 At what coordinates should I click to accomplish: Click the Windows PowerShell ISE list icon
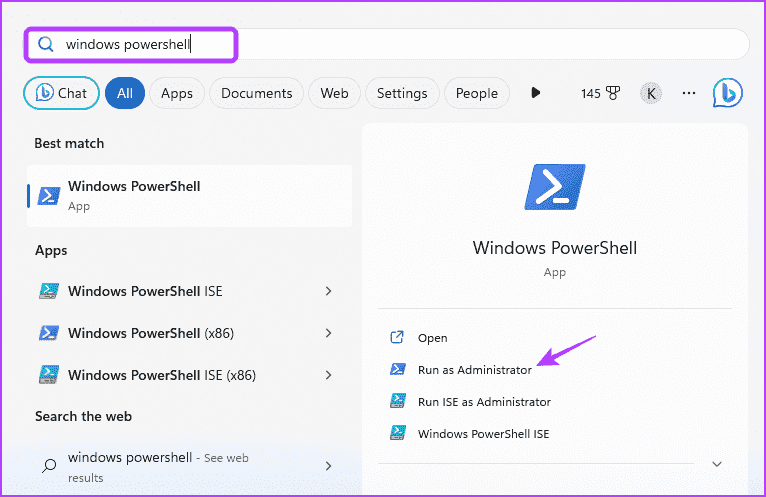[49, 291]
